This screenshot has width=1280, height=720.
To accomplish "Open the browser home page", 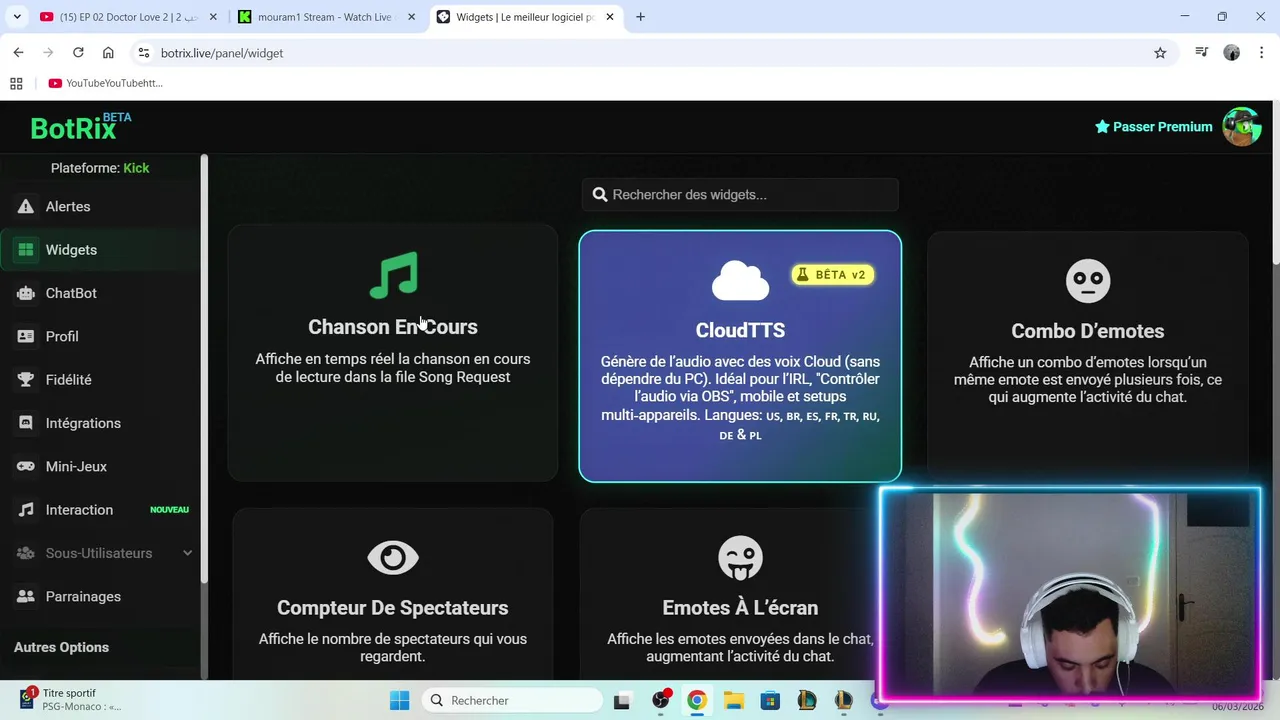I will tap(108, 53).
